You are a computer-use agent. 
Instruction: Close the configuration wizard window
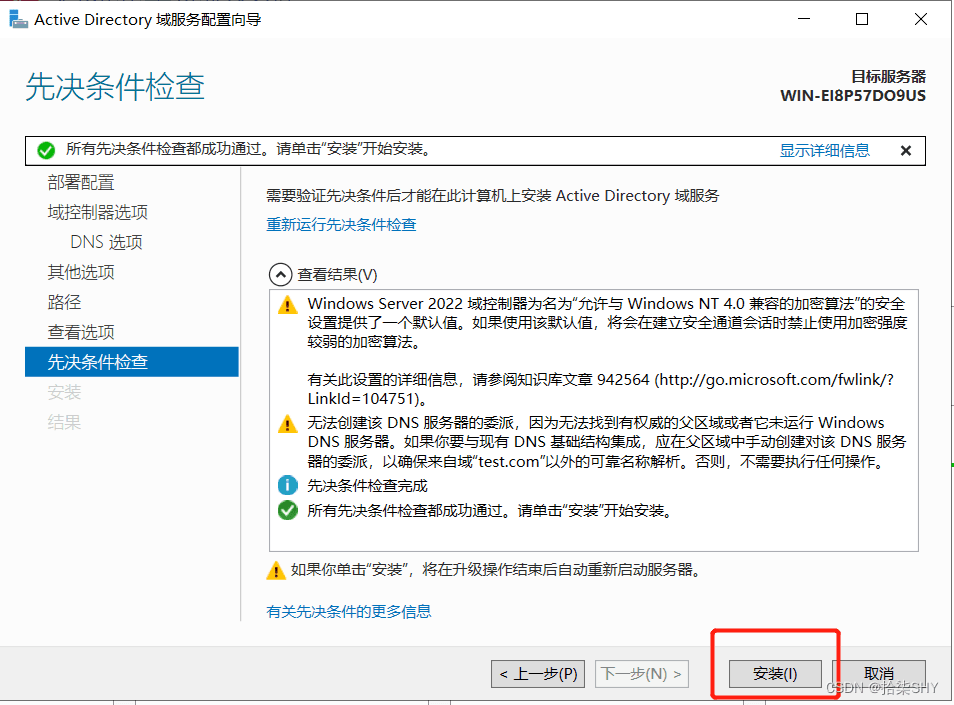pos(921,19)
